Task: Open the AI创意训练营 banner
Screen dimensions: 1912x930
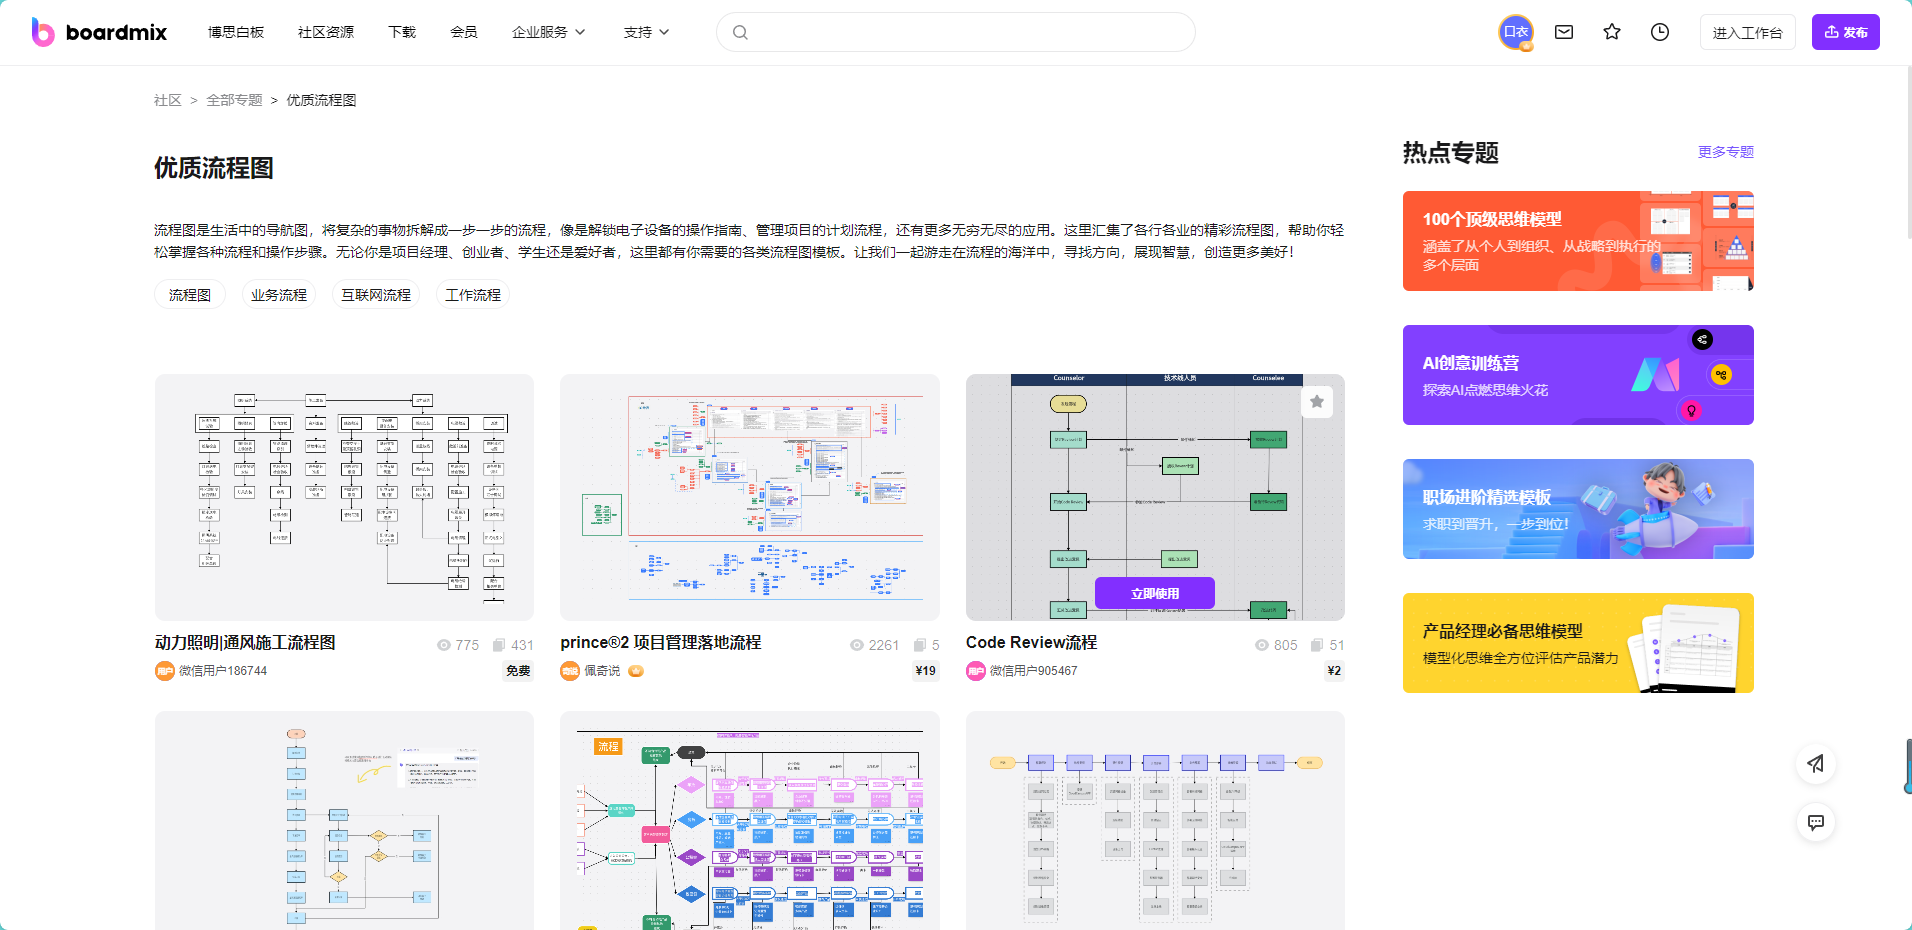Action: (1578, 375)
